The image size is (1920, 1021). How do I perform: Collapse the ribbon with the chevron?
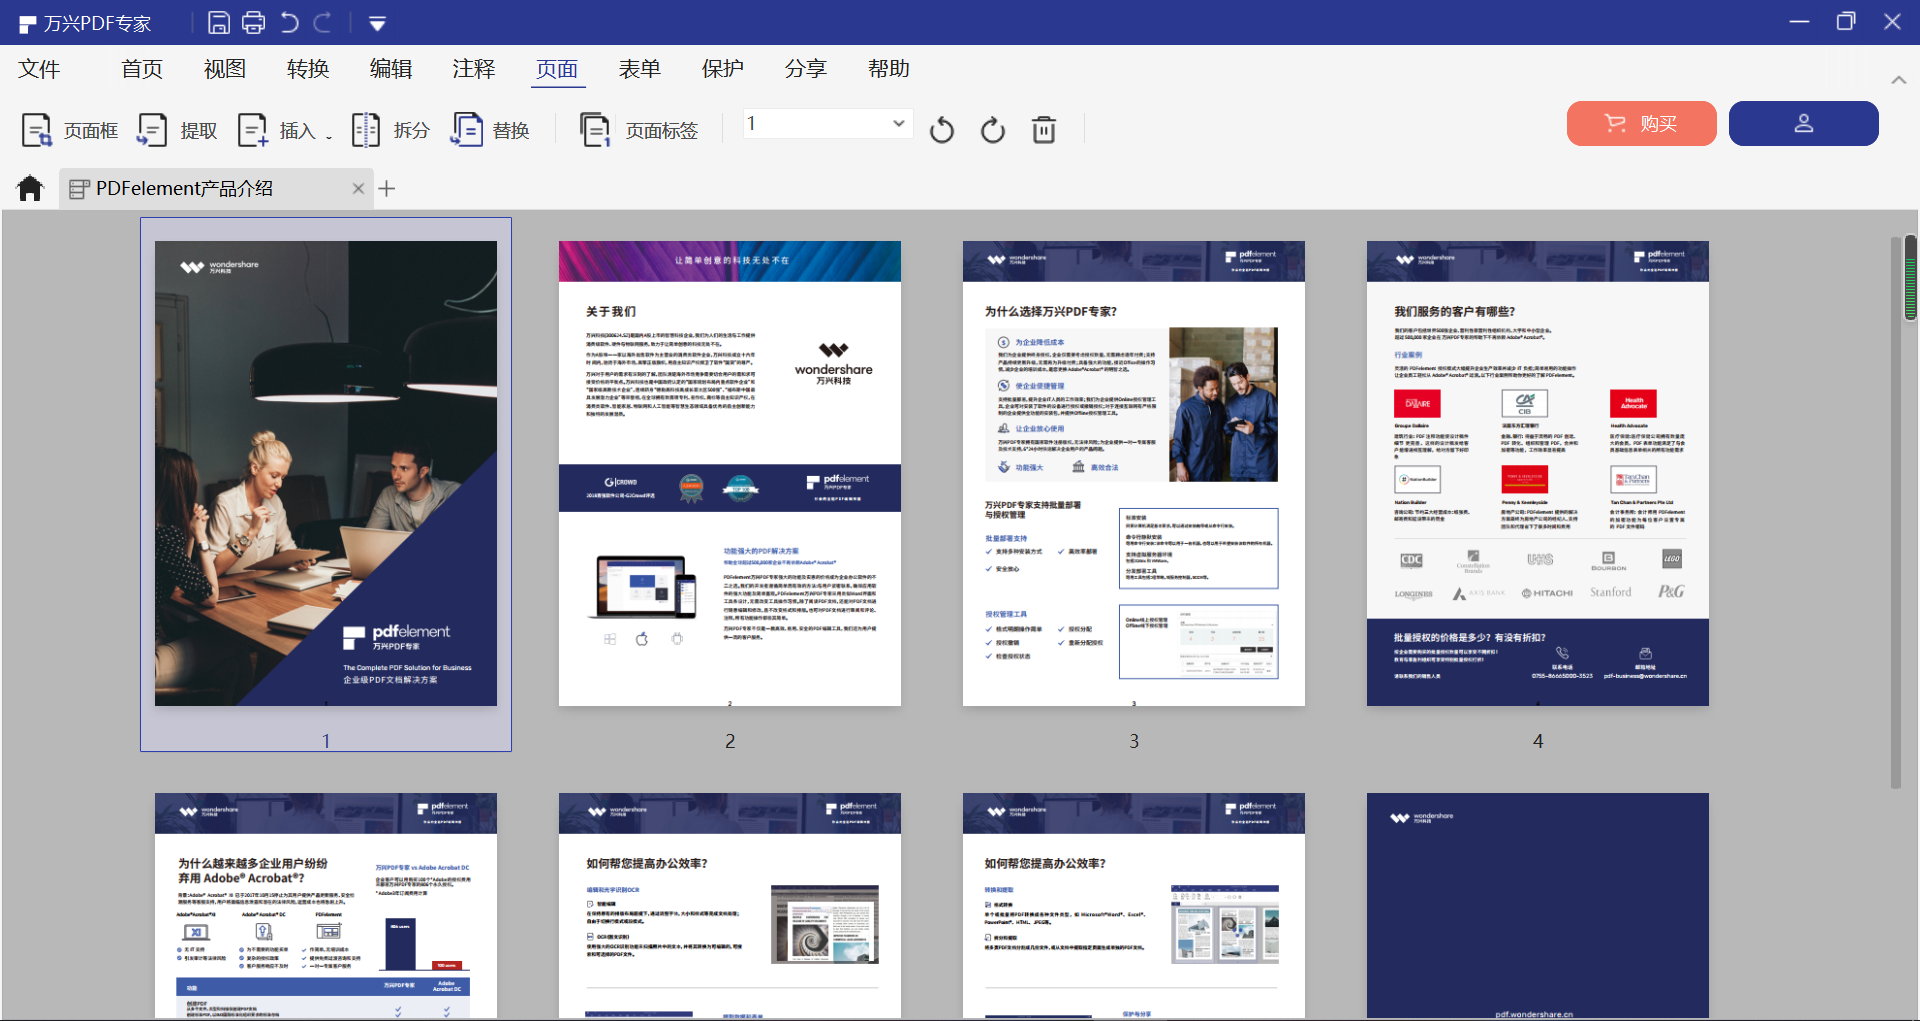point(1898,80)
